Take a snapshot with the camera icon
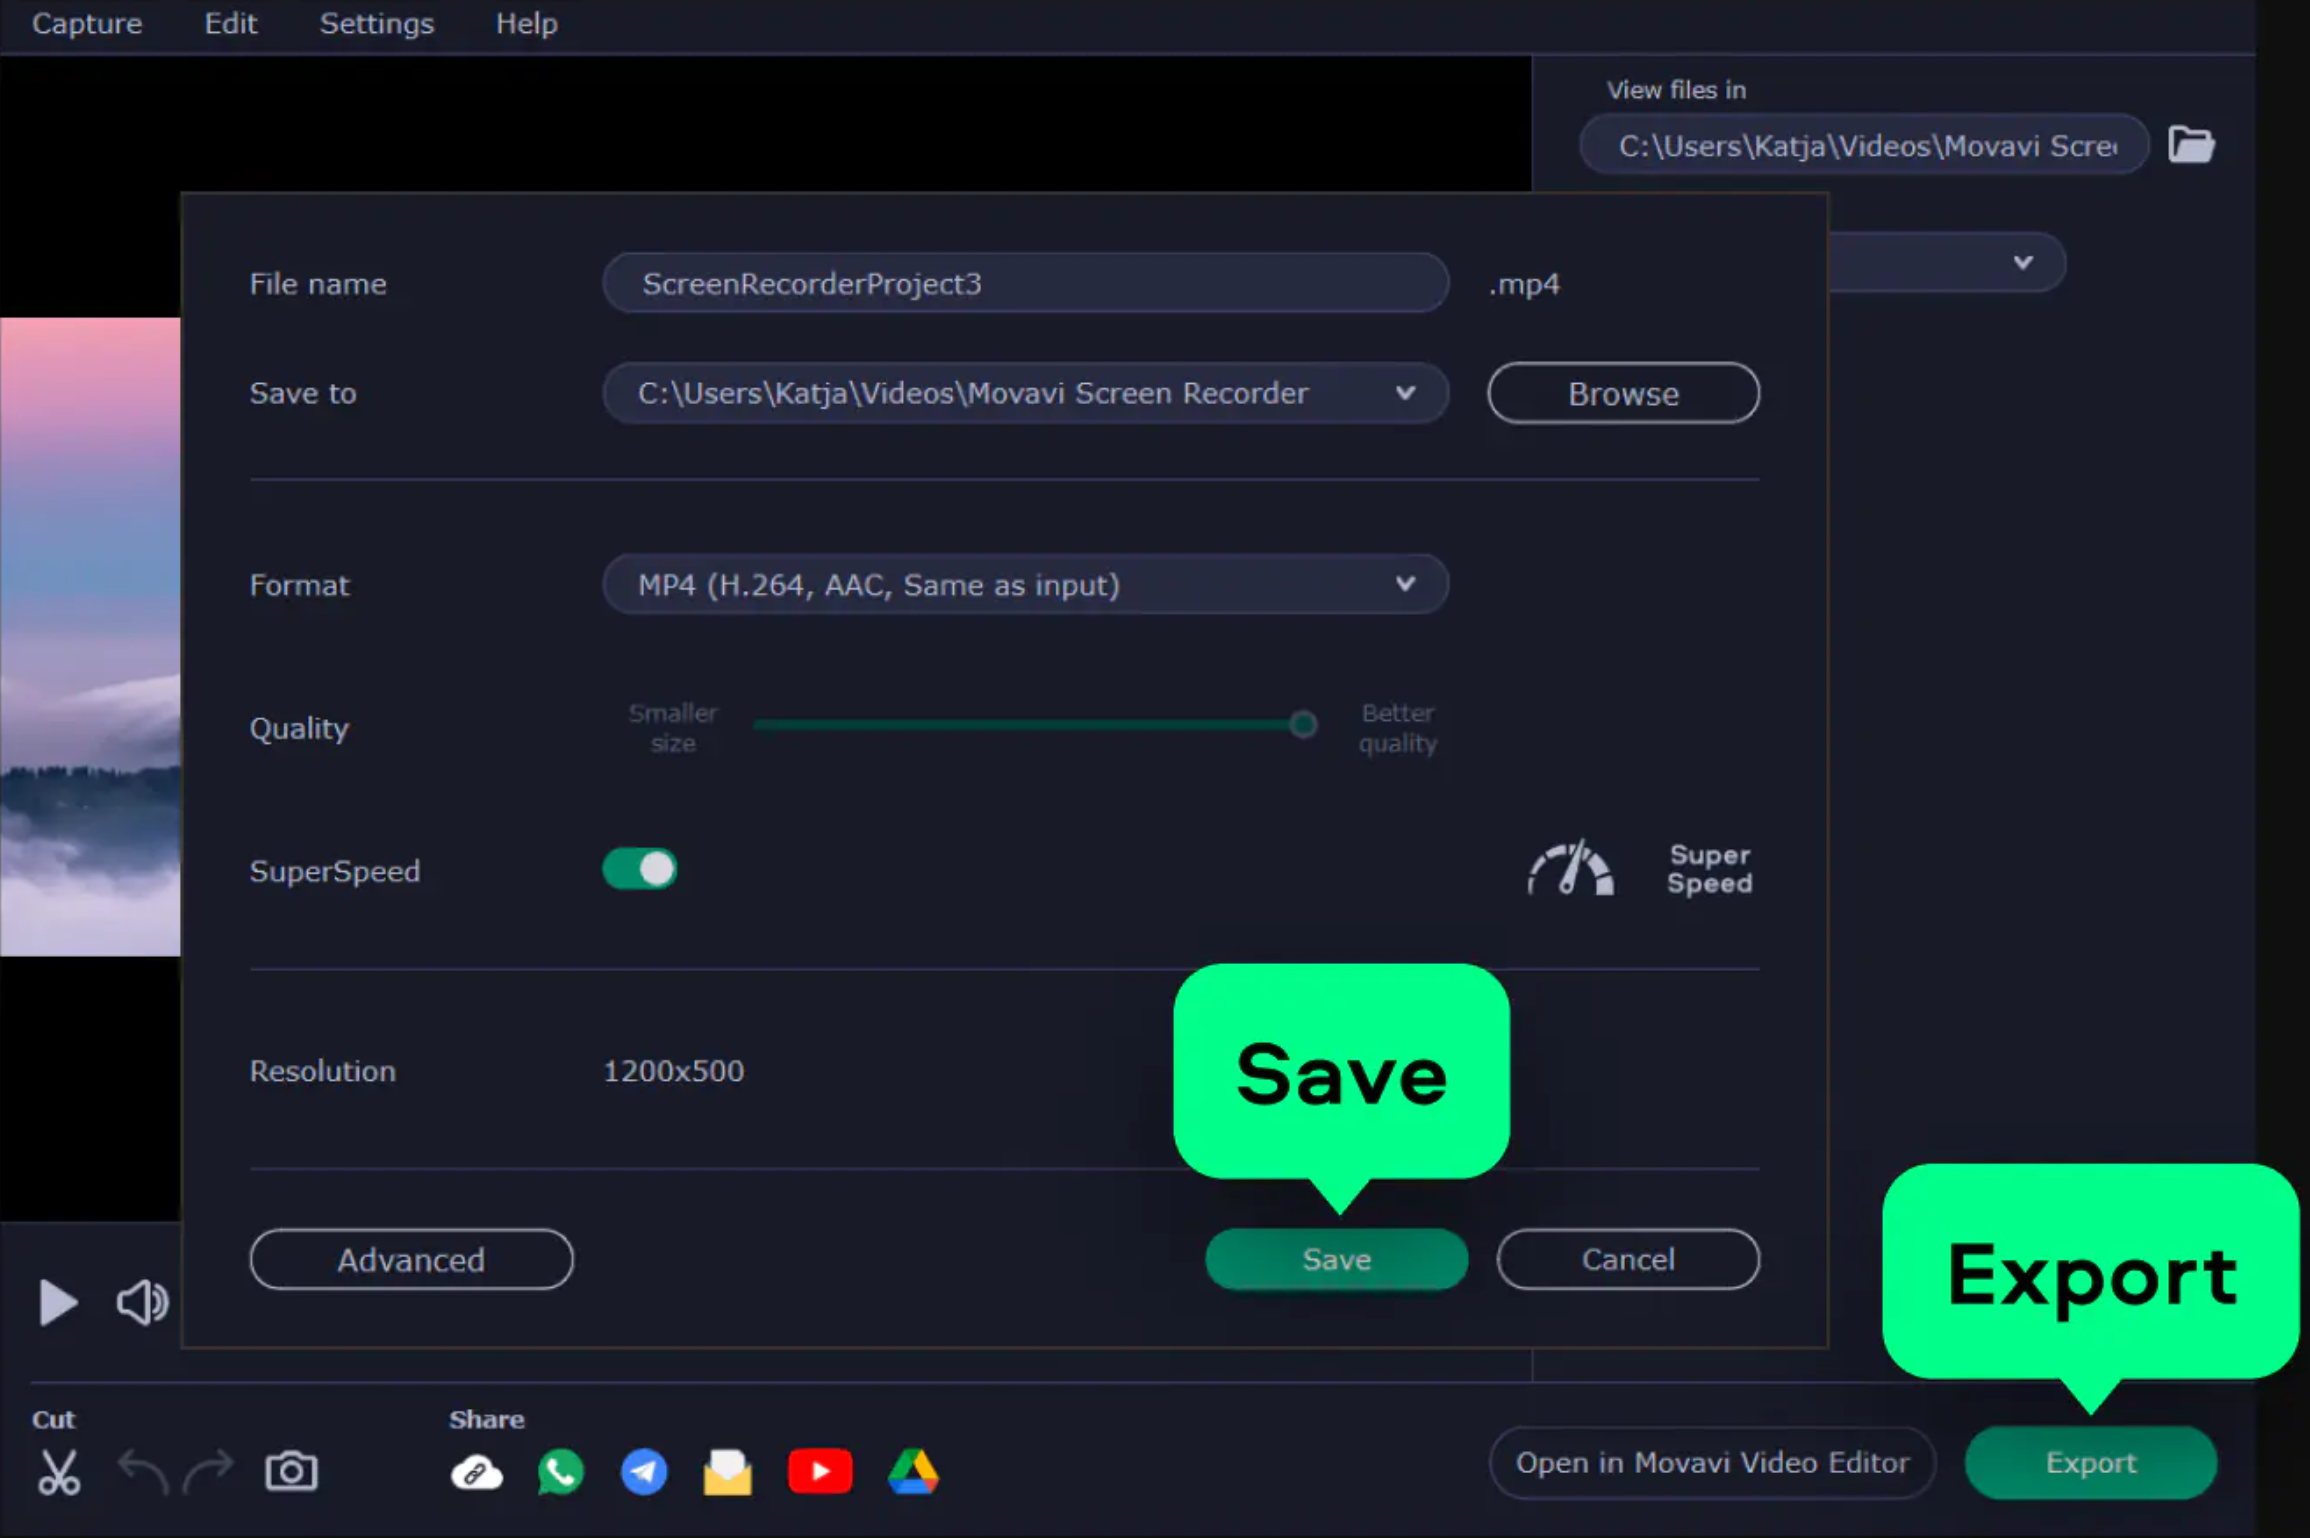Viewport: 2310px width, 1538px height. tap(291, 1471)
